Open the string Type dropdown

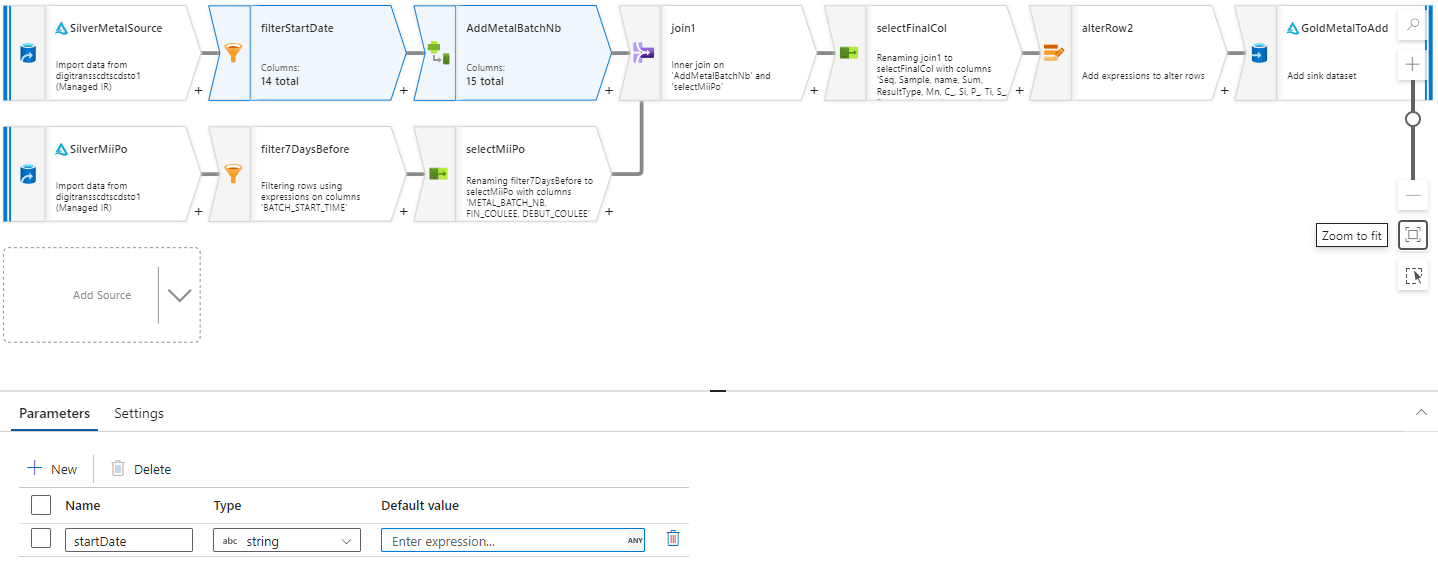(287, 541)
